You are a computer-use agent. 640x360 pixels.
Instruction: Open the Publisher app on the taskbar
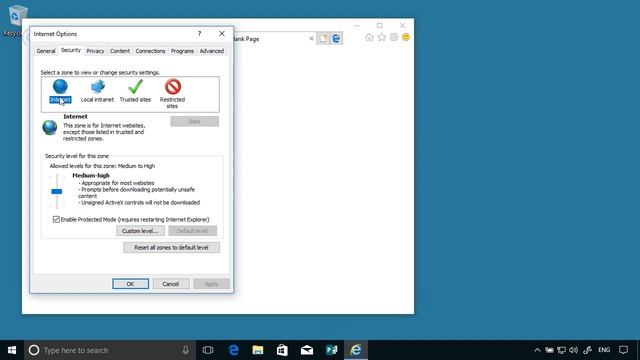tap(331, 350)
